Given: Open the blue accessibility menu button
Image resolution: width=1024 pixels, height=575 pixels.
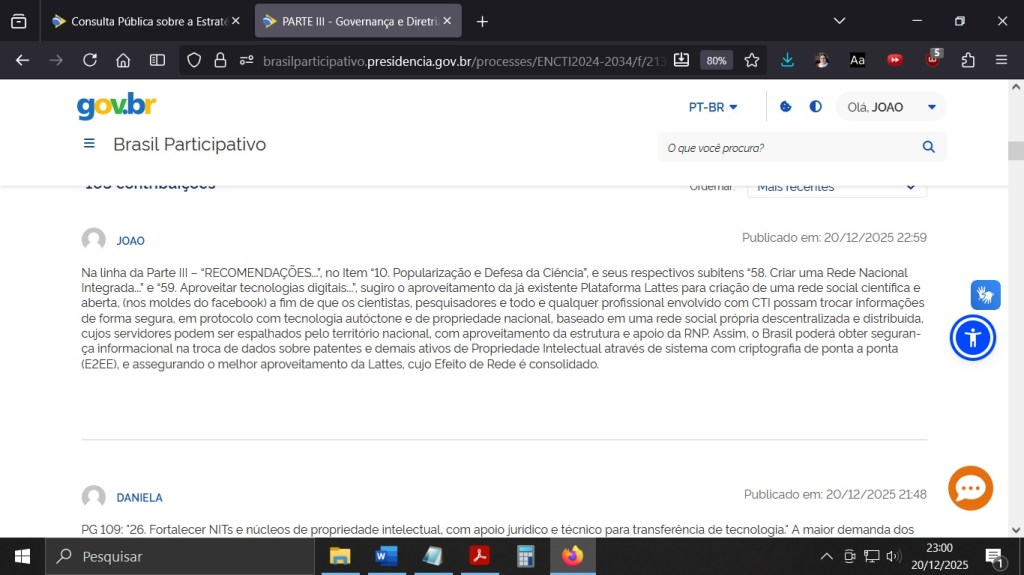Looking at the screenshot, I should (972, 338).
